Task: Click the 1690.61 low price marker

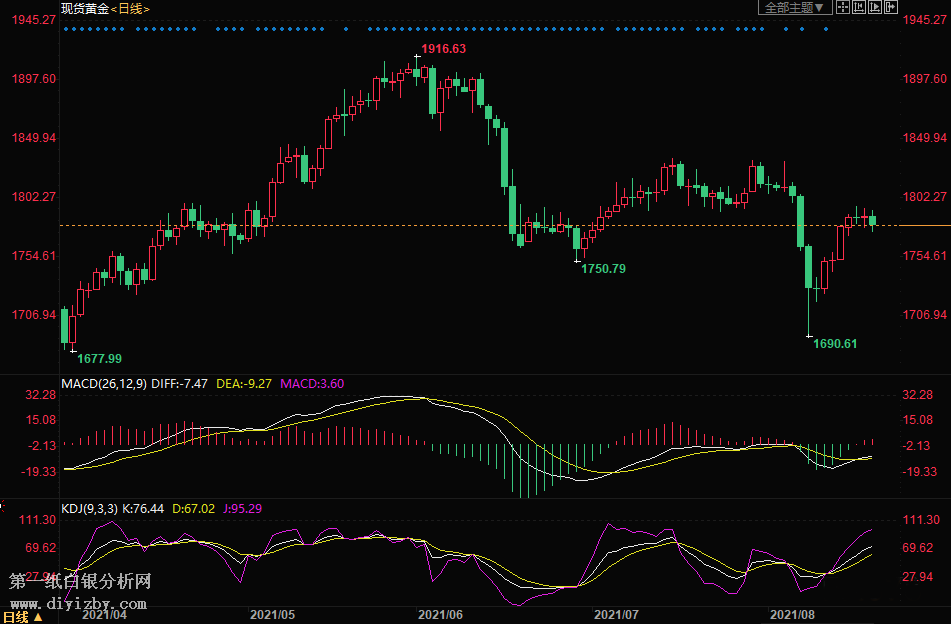Action: [x=835, y=344]
